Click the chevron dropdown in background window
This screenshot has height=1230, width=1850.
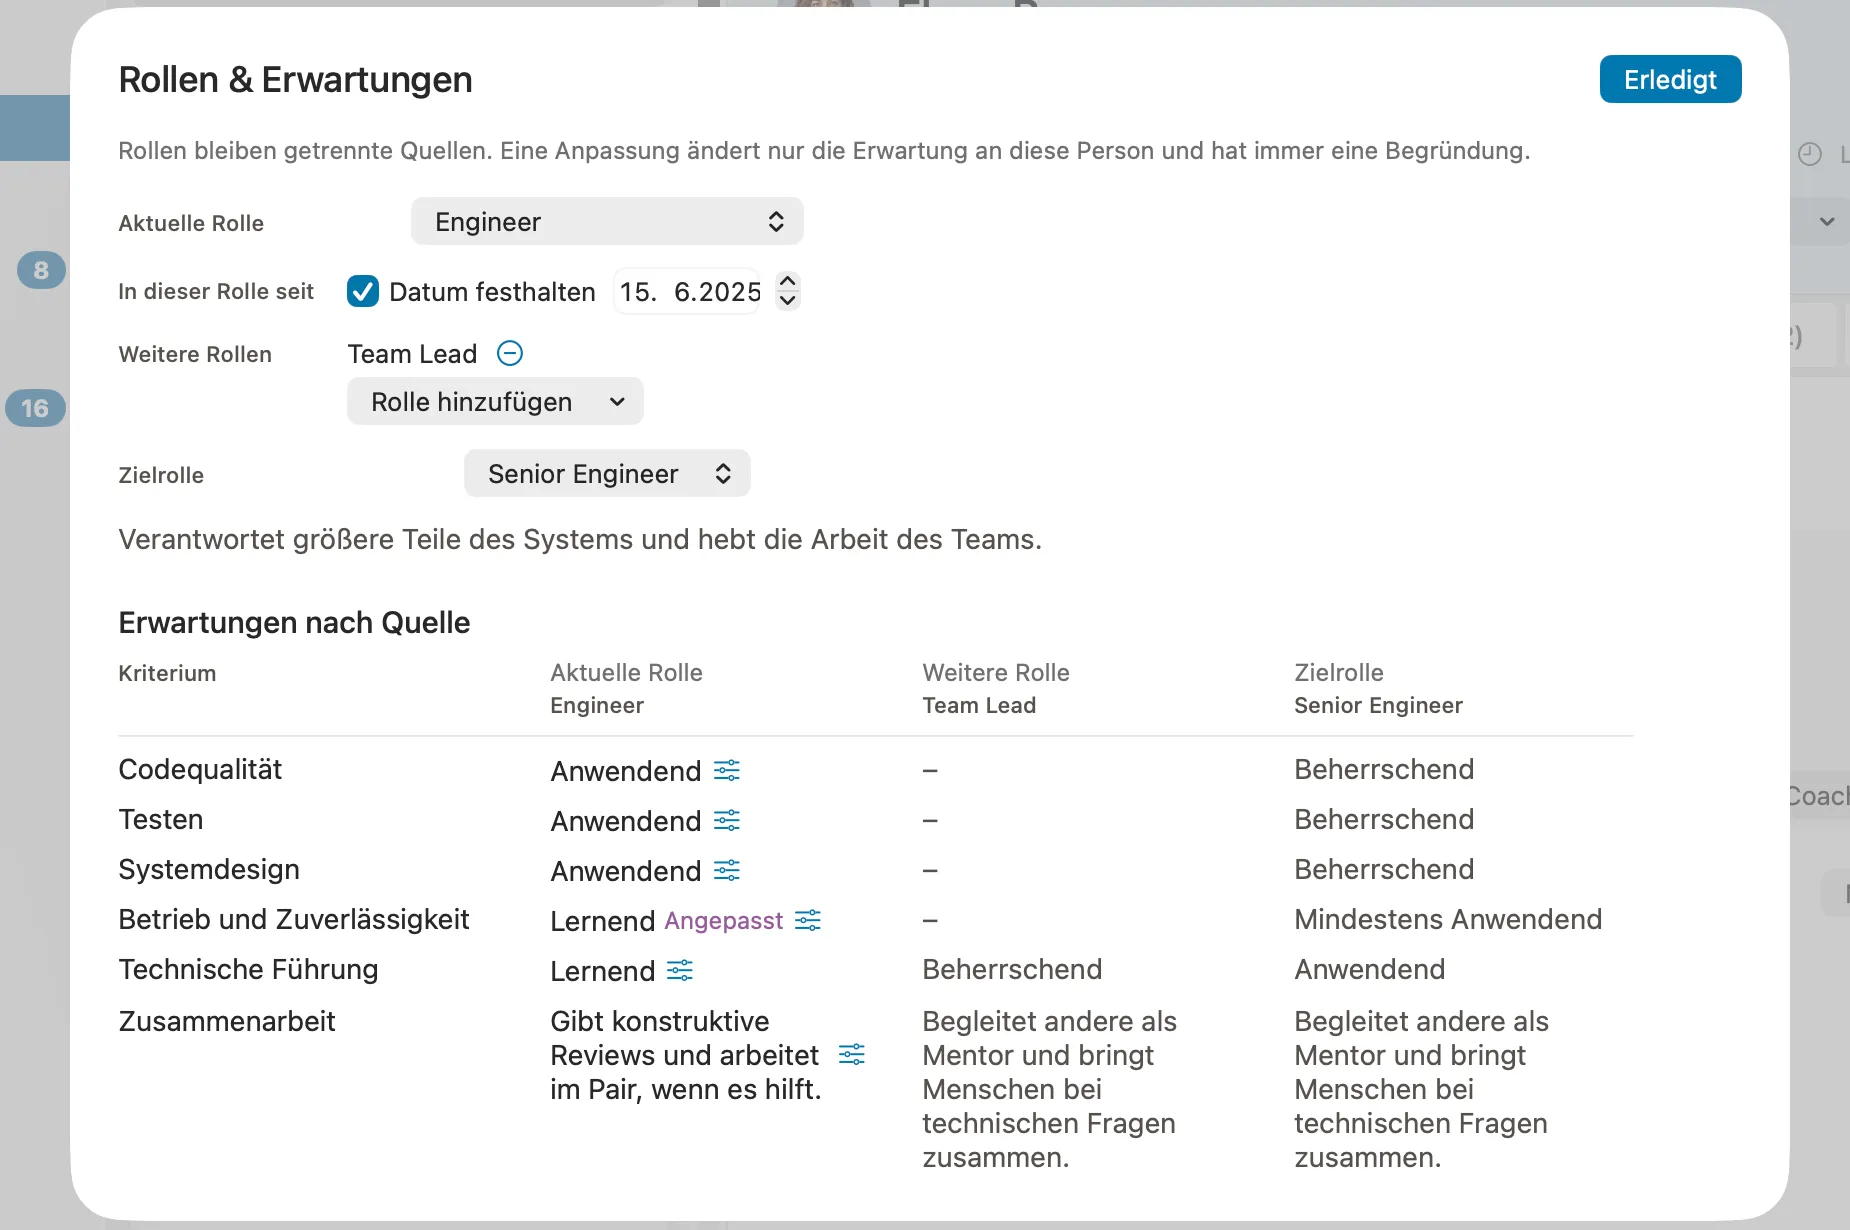1827,221
